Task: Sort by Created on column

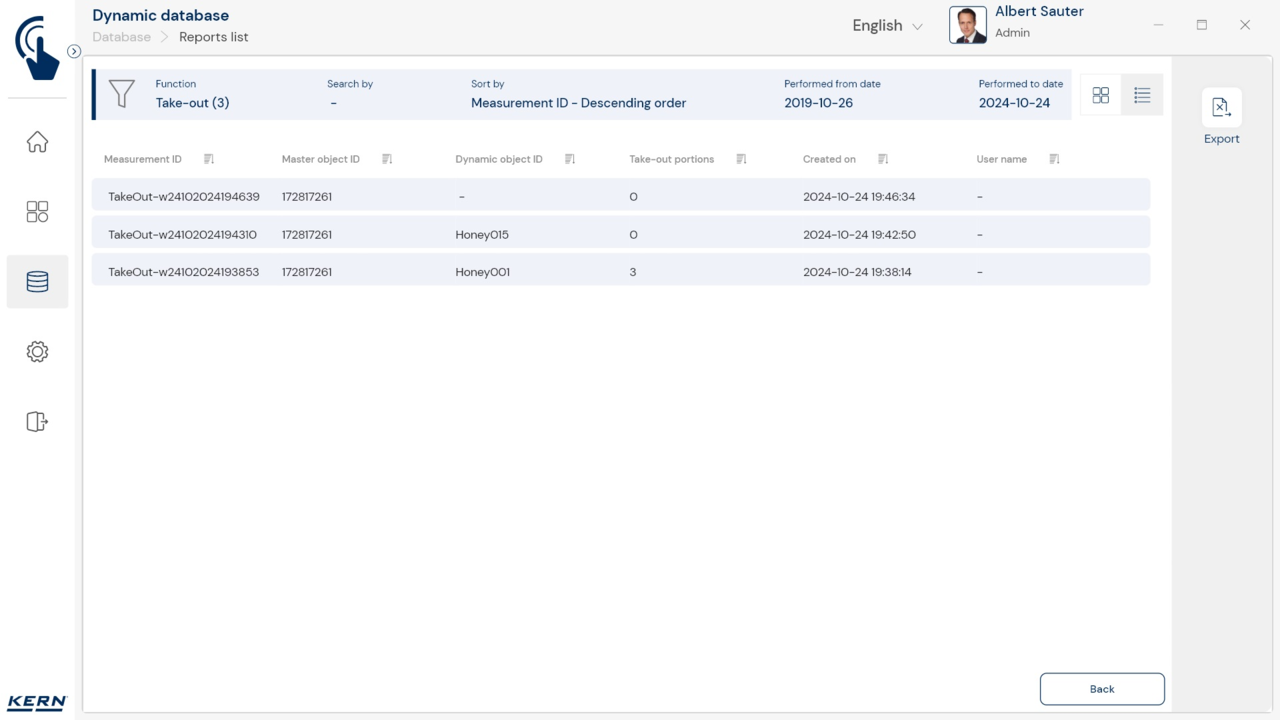Action: point(883,159)
